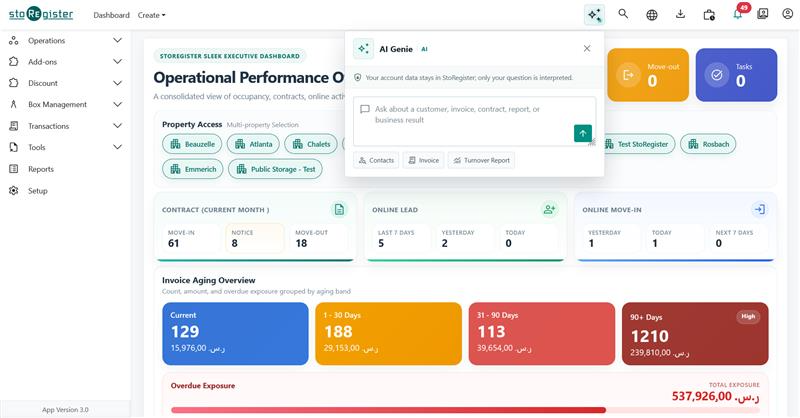Toggle the Emmerich property chip
Viewport: 800px width, 418px height.
pyautogui.click(x=193, y=169)
